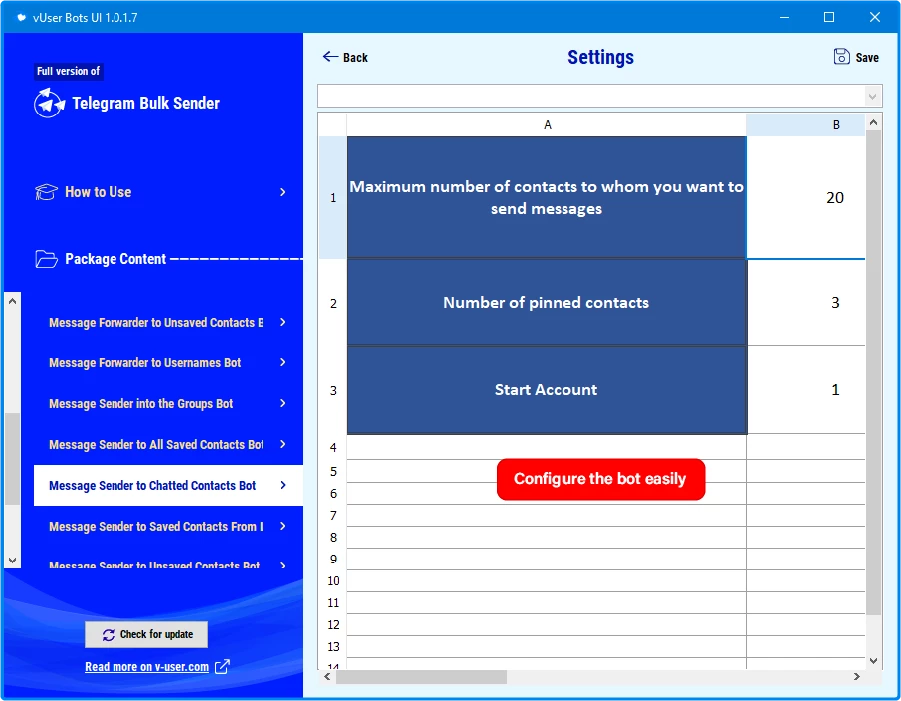The image size is (901, 701).
Task: Select Message Sender to Chatted Contacts Bot
Action: click(168, 486)
